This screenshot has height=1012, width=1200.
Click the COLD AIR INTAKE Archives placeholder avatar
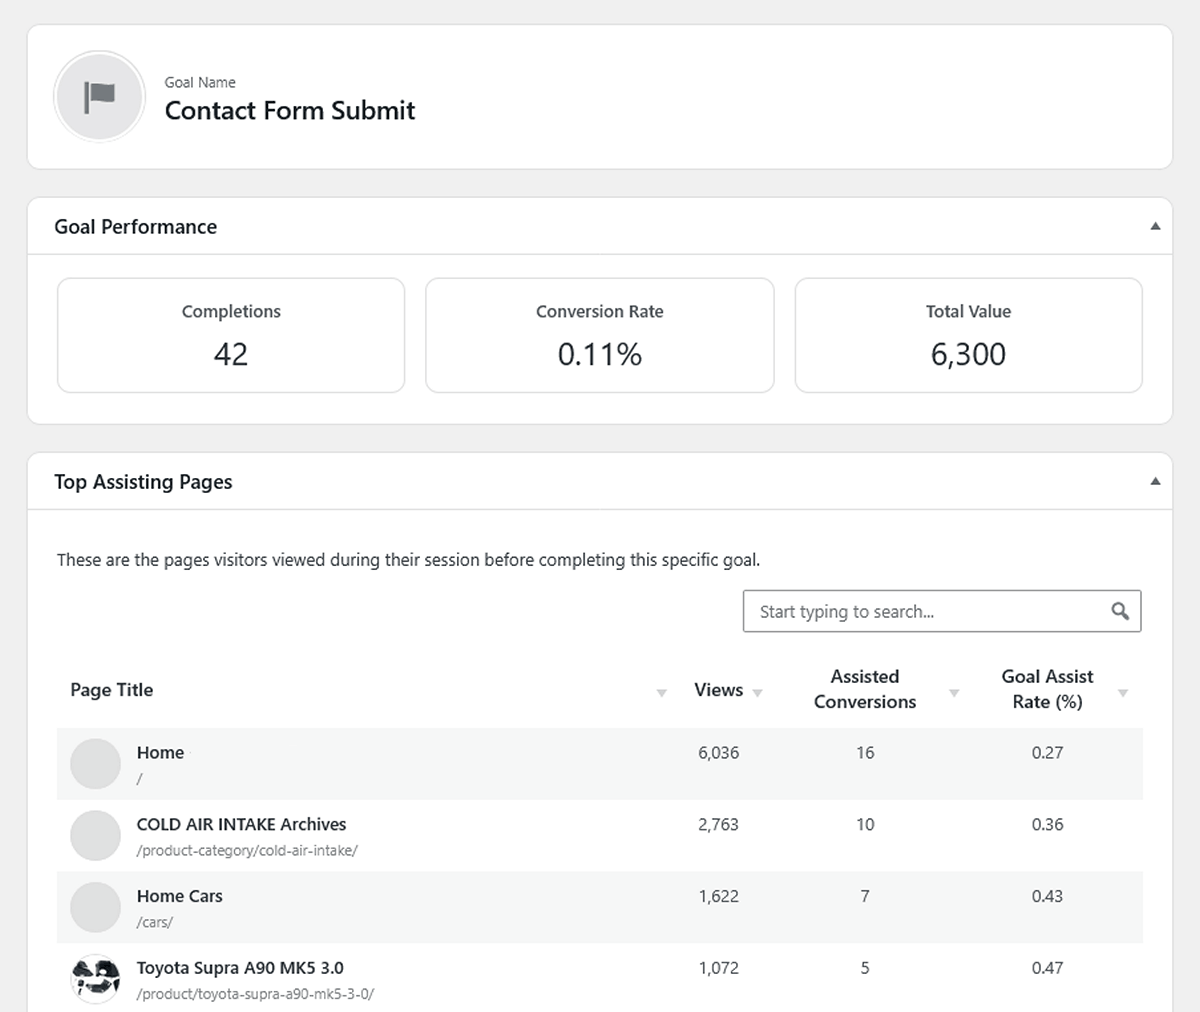pos(95,836)
